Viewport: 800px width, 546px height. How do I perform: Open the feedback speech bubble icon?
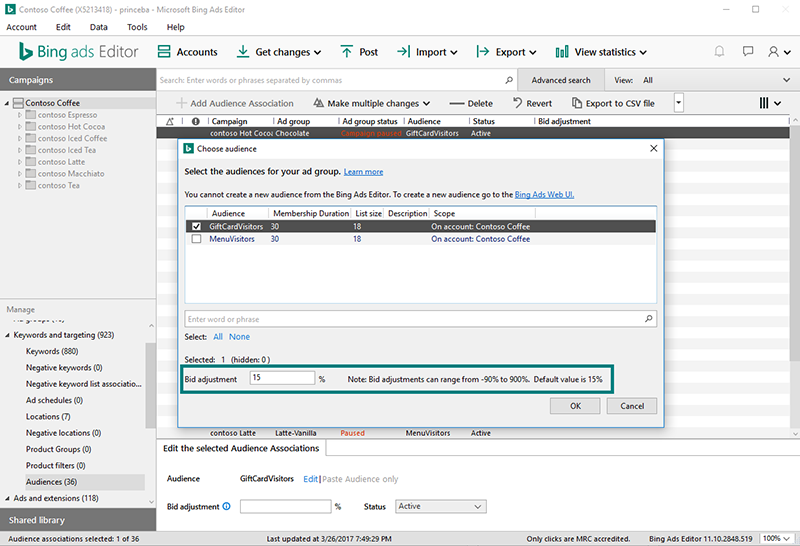point(747,52)
